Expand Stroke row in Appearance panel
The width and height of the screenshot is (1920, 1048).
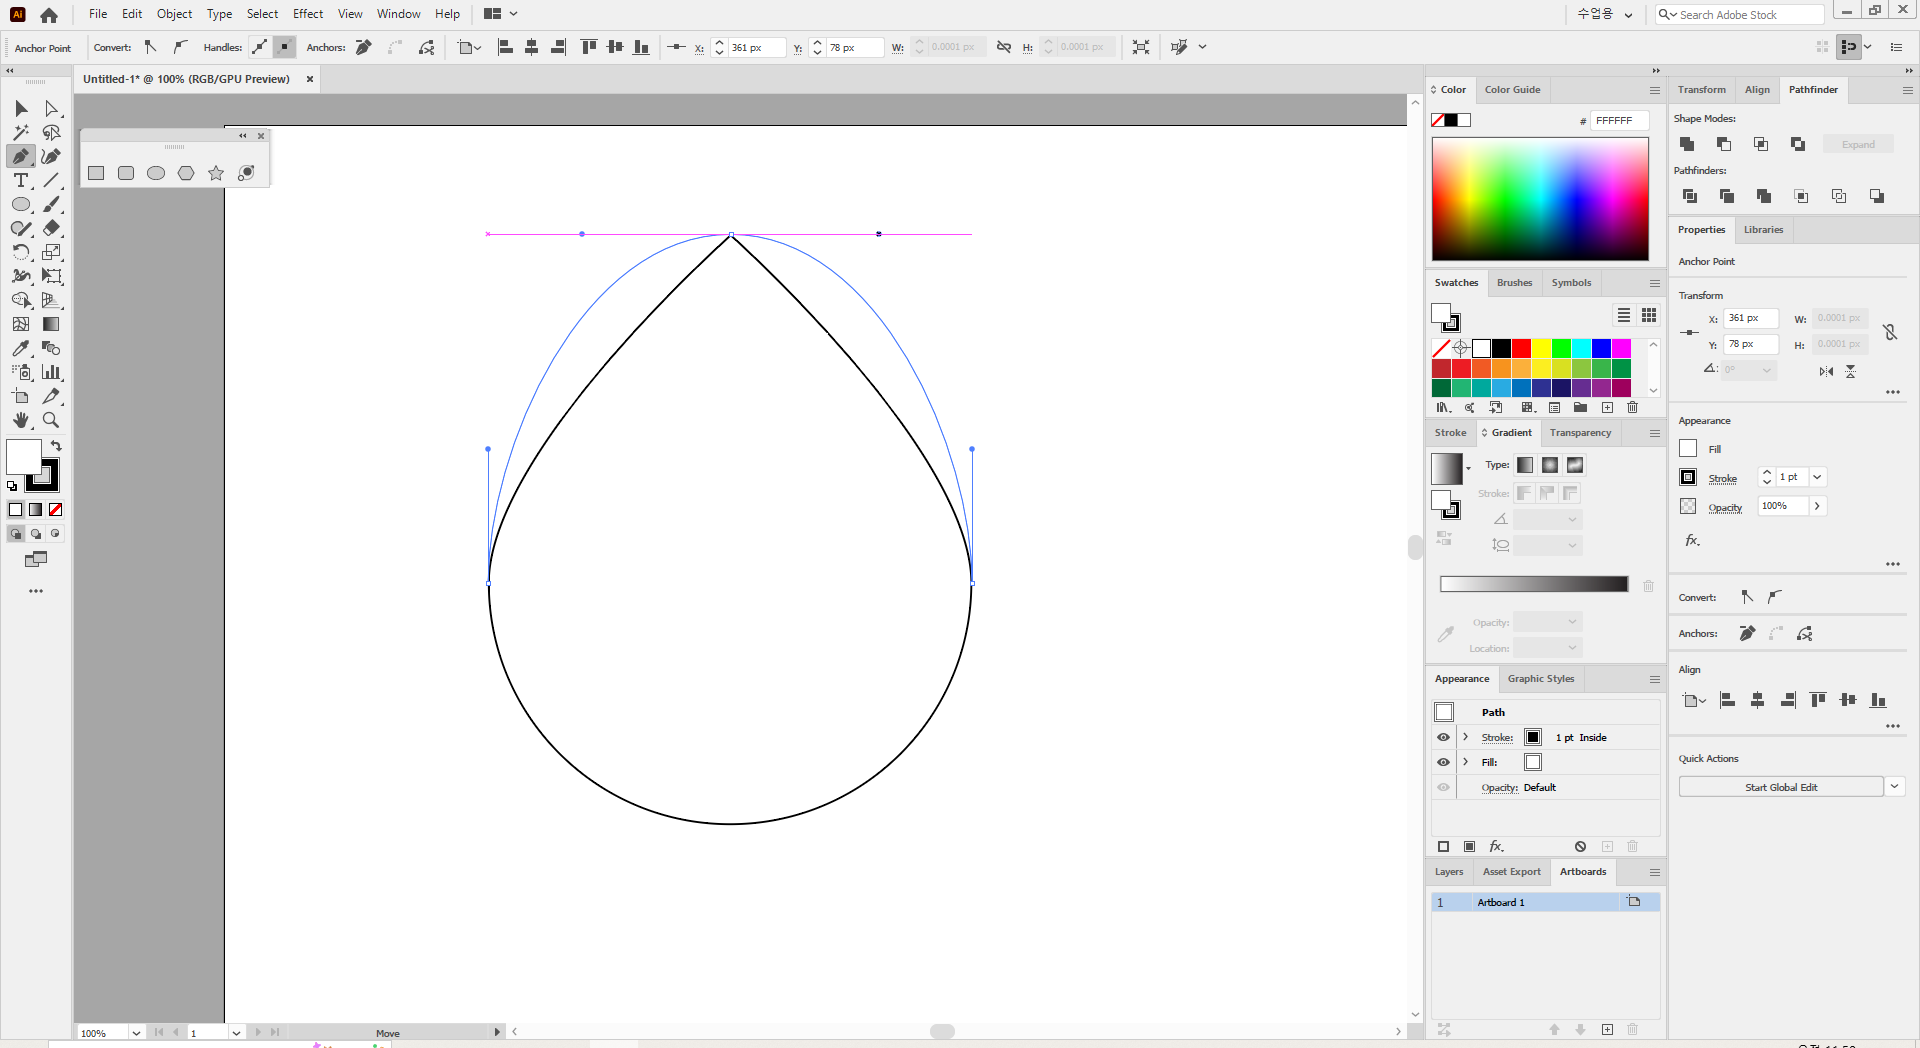pyautogui.click(x=1466, y=737)
